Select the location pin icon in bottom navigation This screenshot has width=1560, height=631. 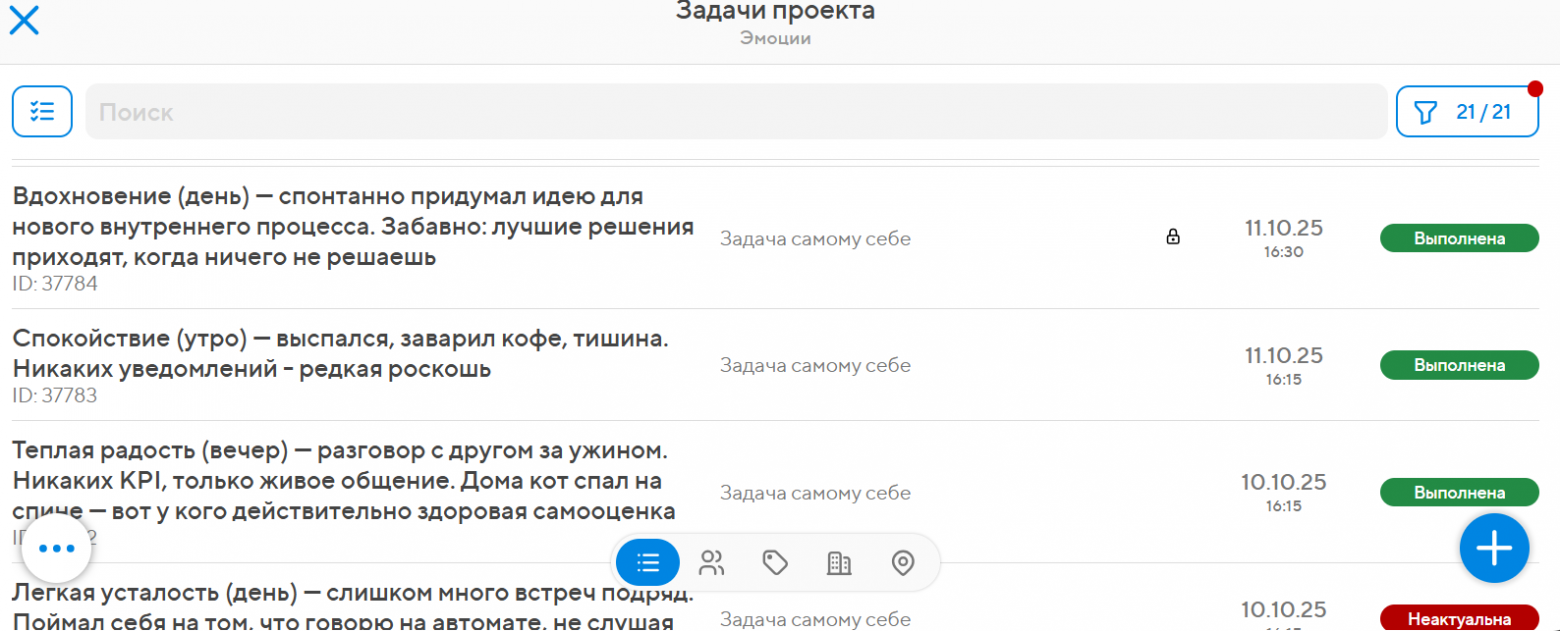903,562
